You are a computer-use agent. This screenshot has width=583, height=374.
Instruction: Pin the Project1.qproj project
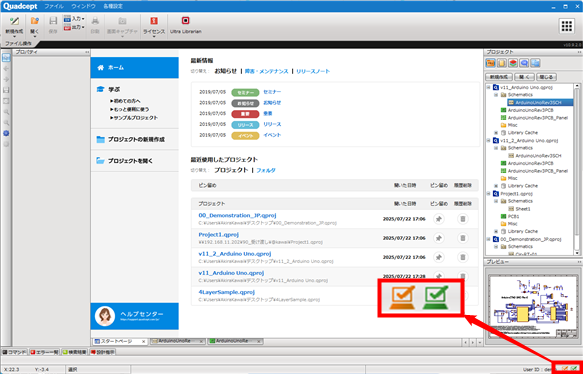439,238
